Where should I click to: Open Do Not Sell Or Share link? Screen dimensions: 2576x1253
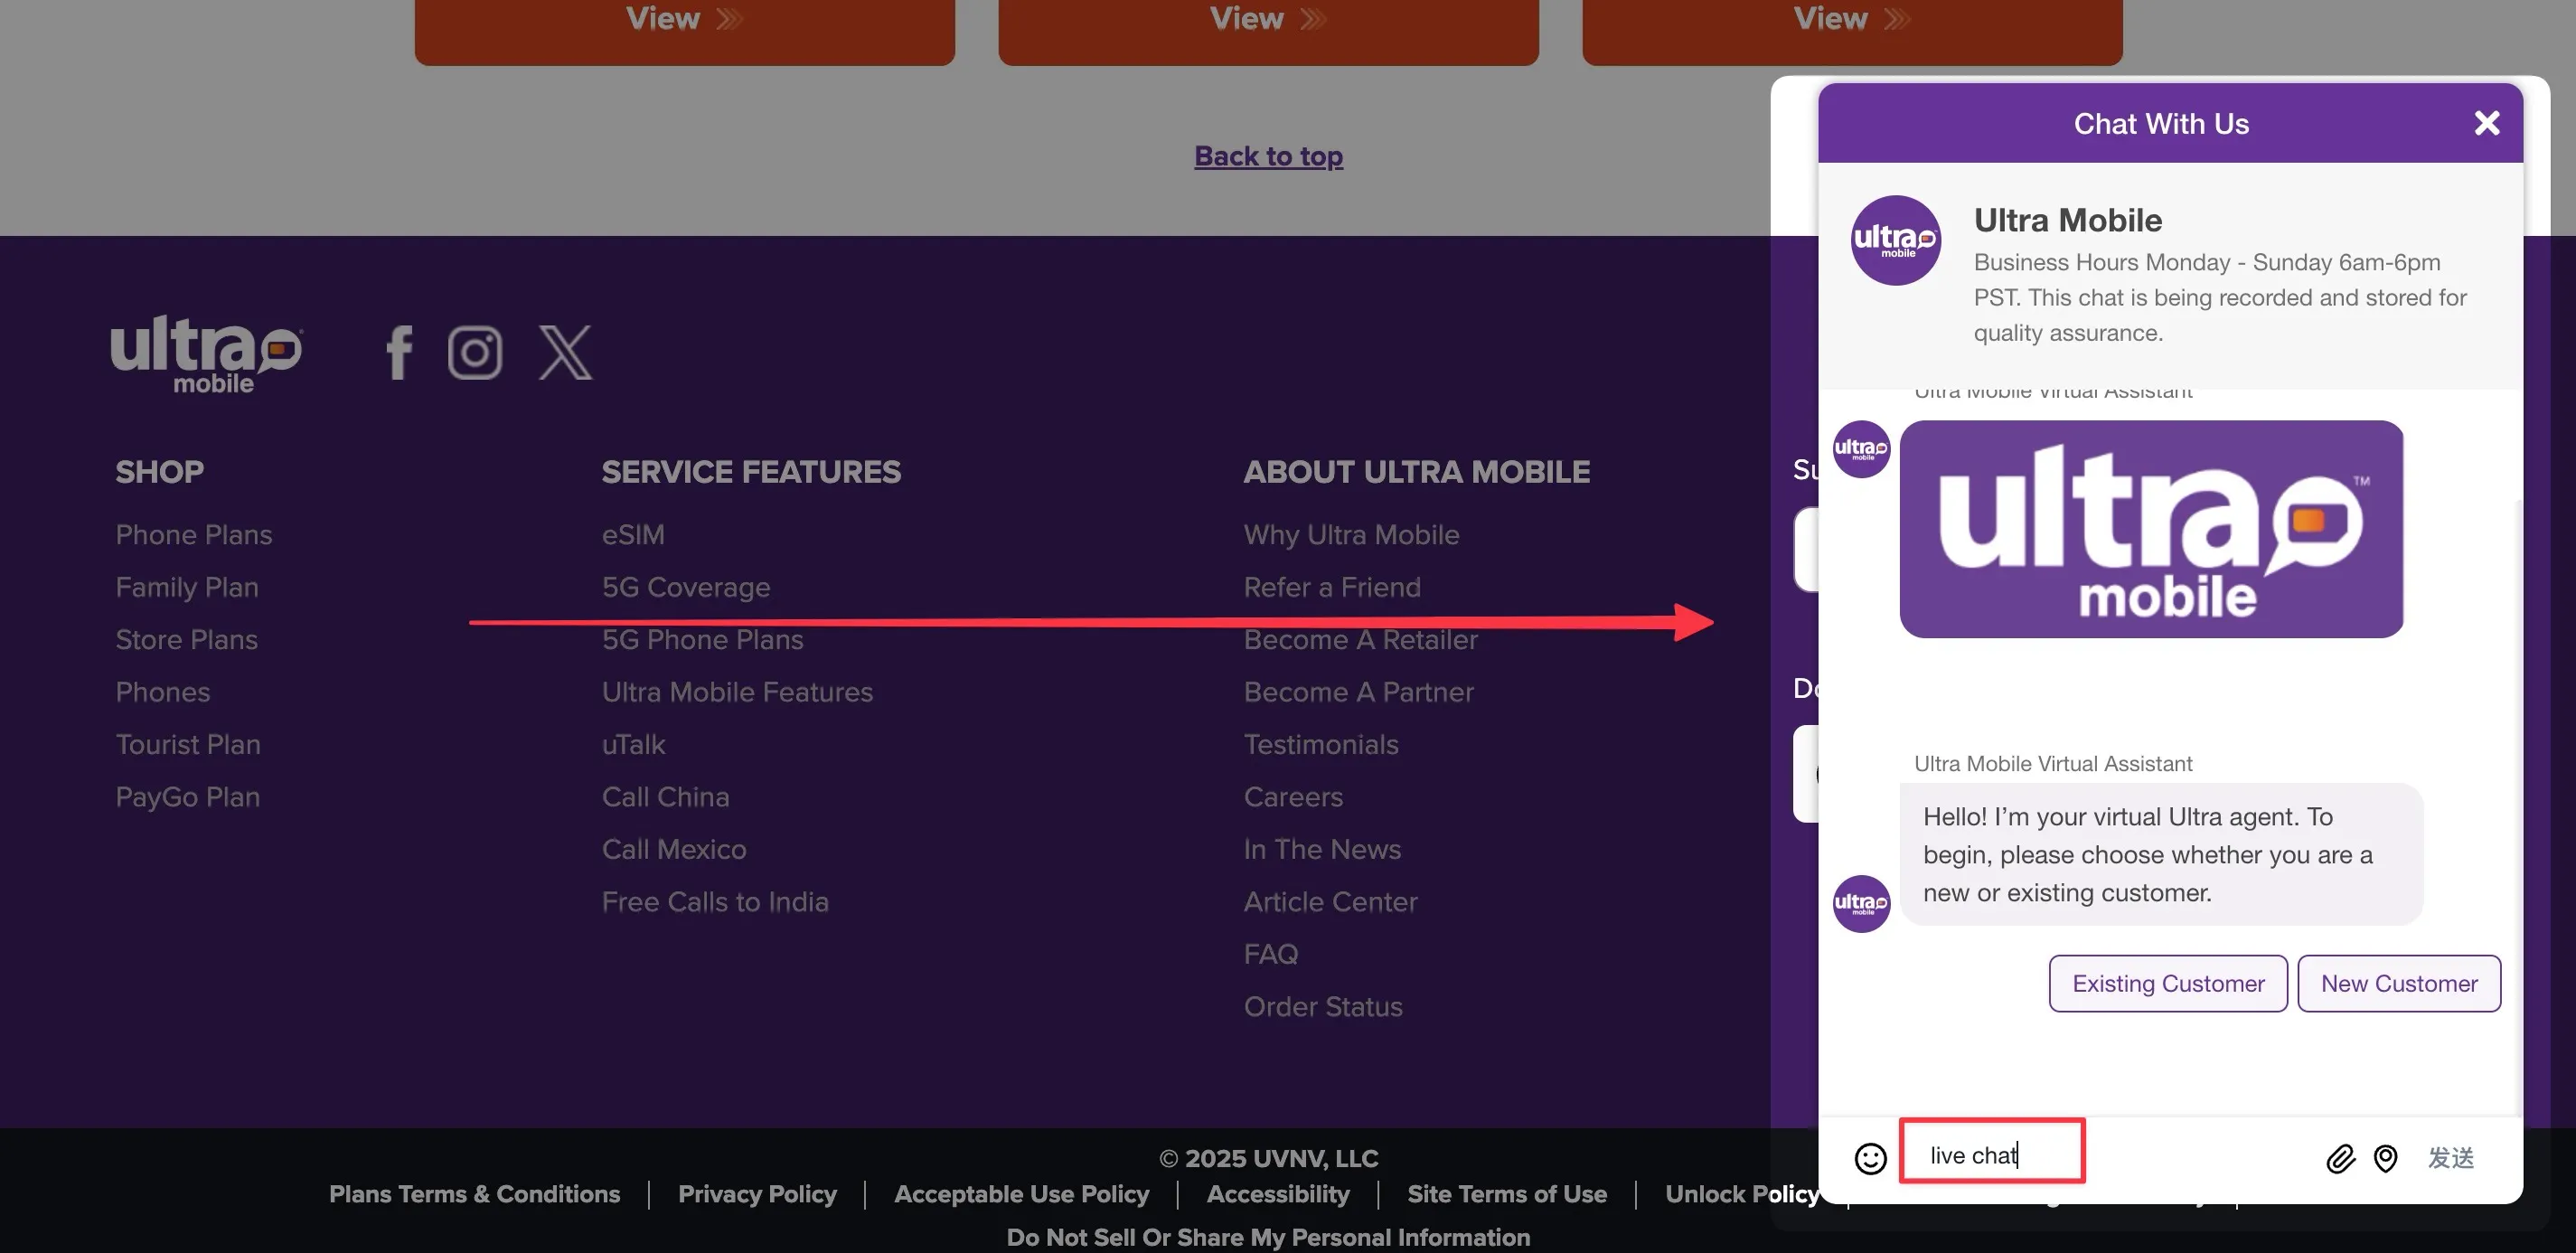click(x=1268, y=1237)
